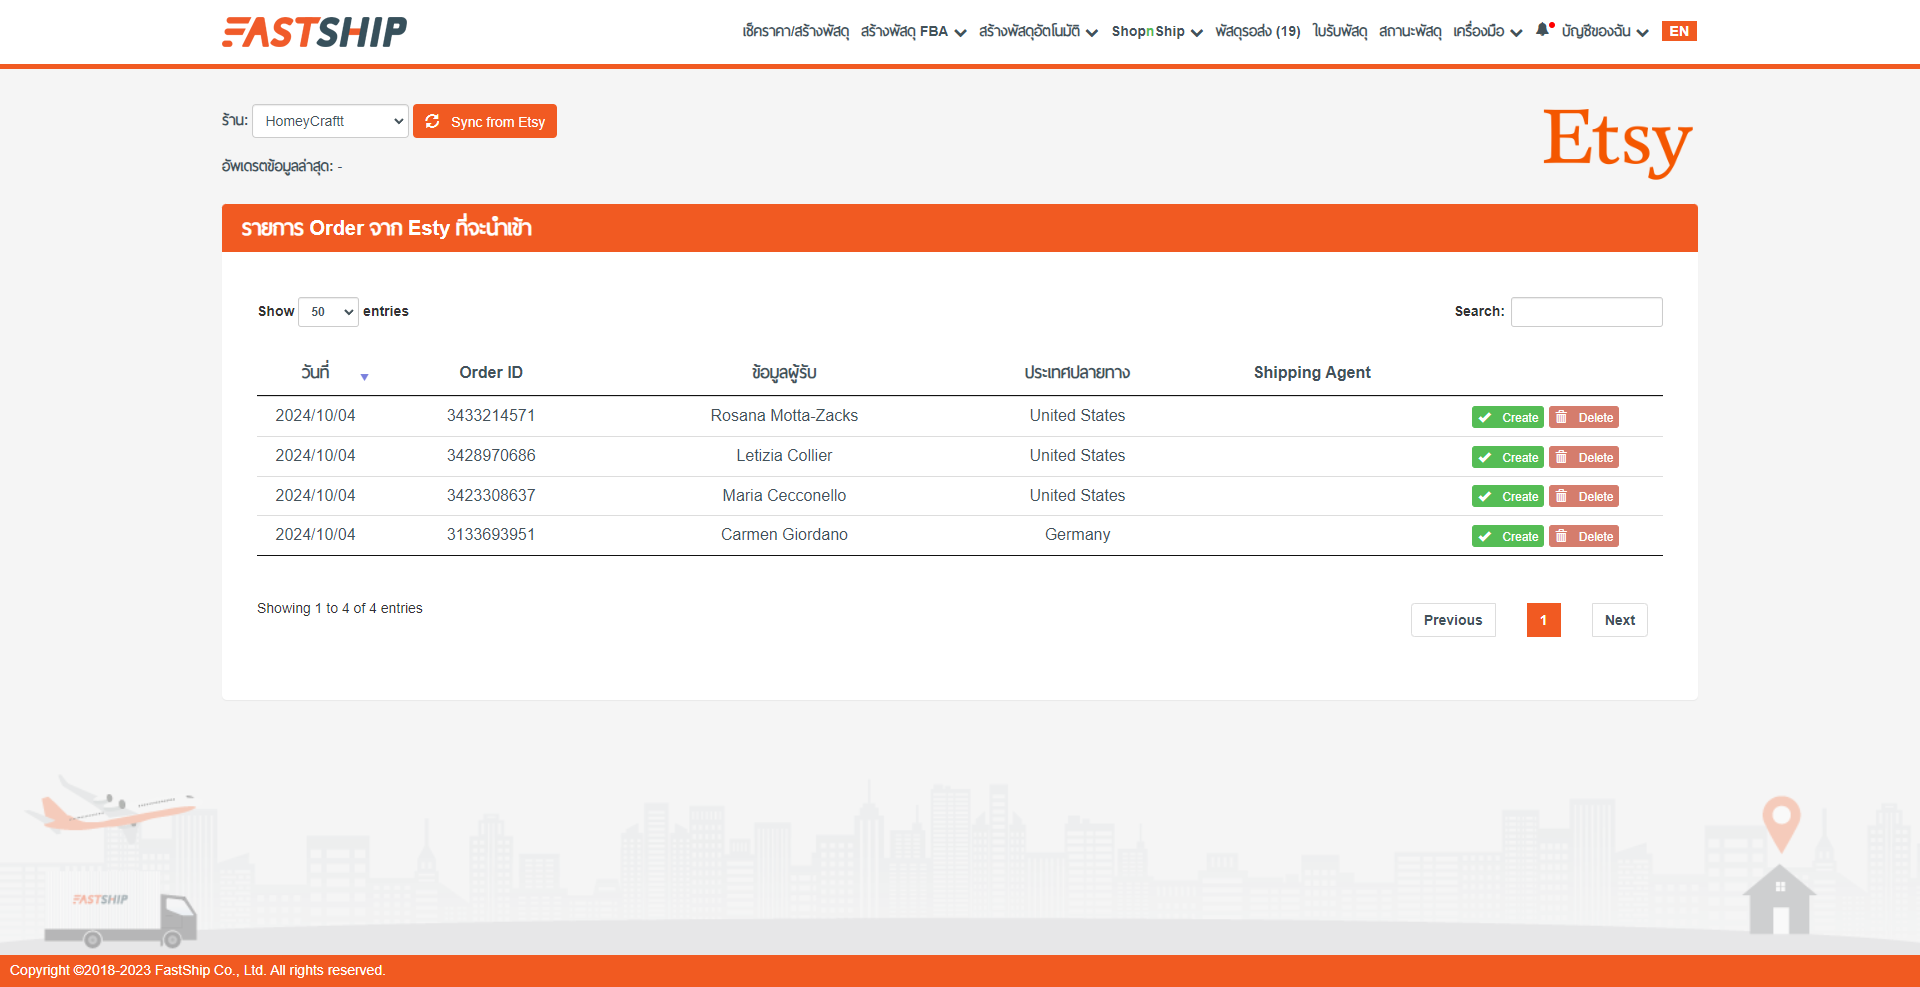This screenshot has height=987, width=1920.
Task: Sort by the ประเทศปลายทาง column header
Action: 1077,372
